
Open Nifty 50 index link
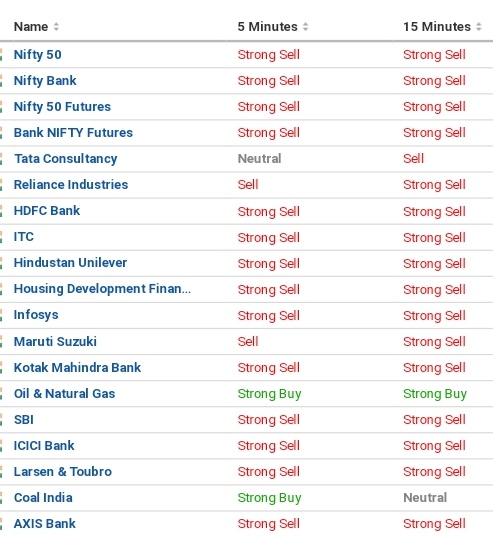click(38, 54)
